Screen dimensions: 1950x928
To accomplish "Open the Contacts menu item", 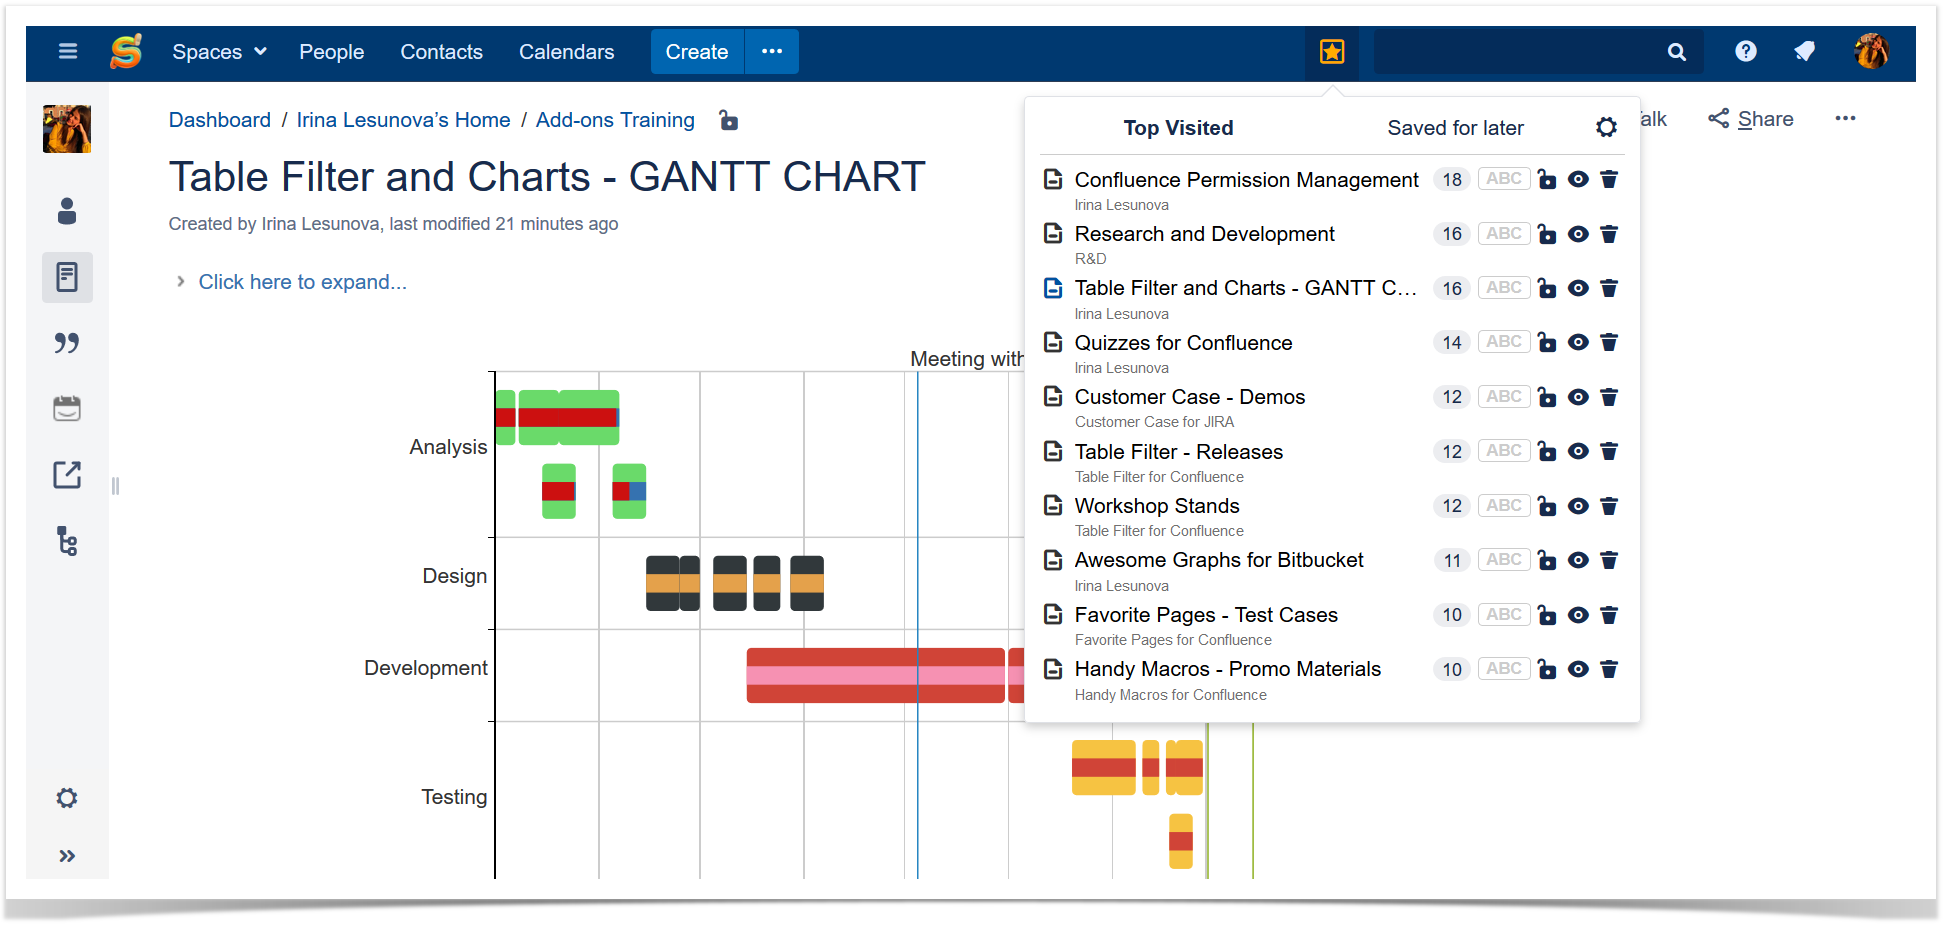I will click(441, 52).
